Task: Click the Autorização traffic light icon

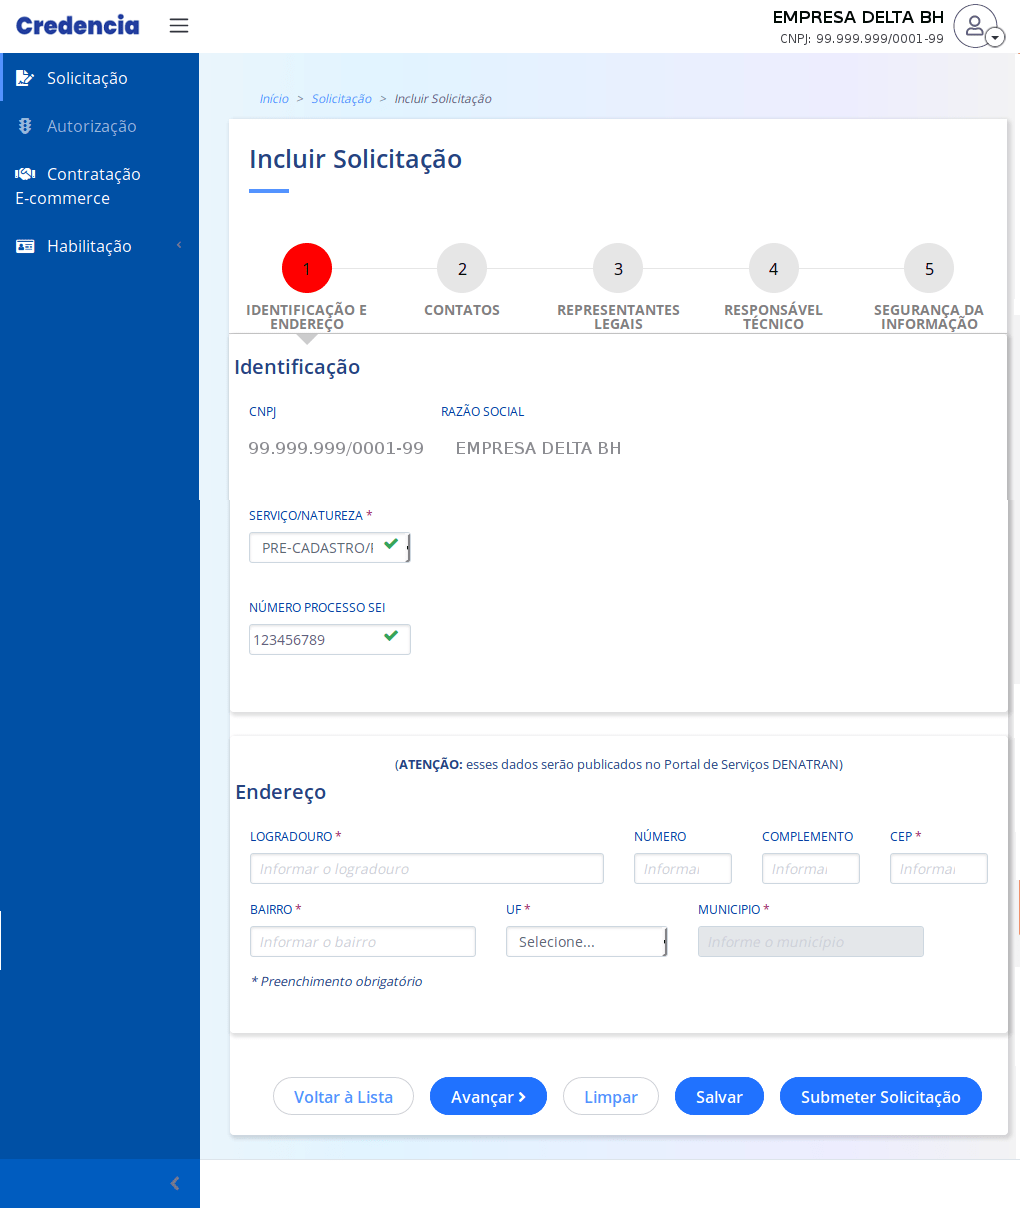Action: click(x=25, y=126)
